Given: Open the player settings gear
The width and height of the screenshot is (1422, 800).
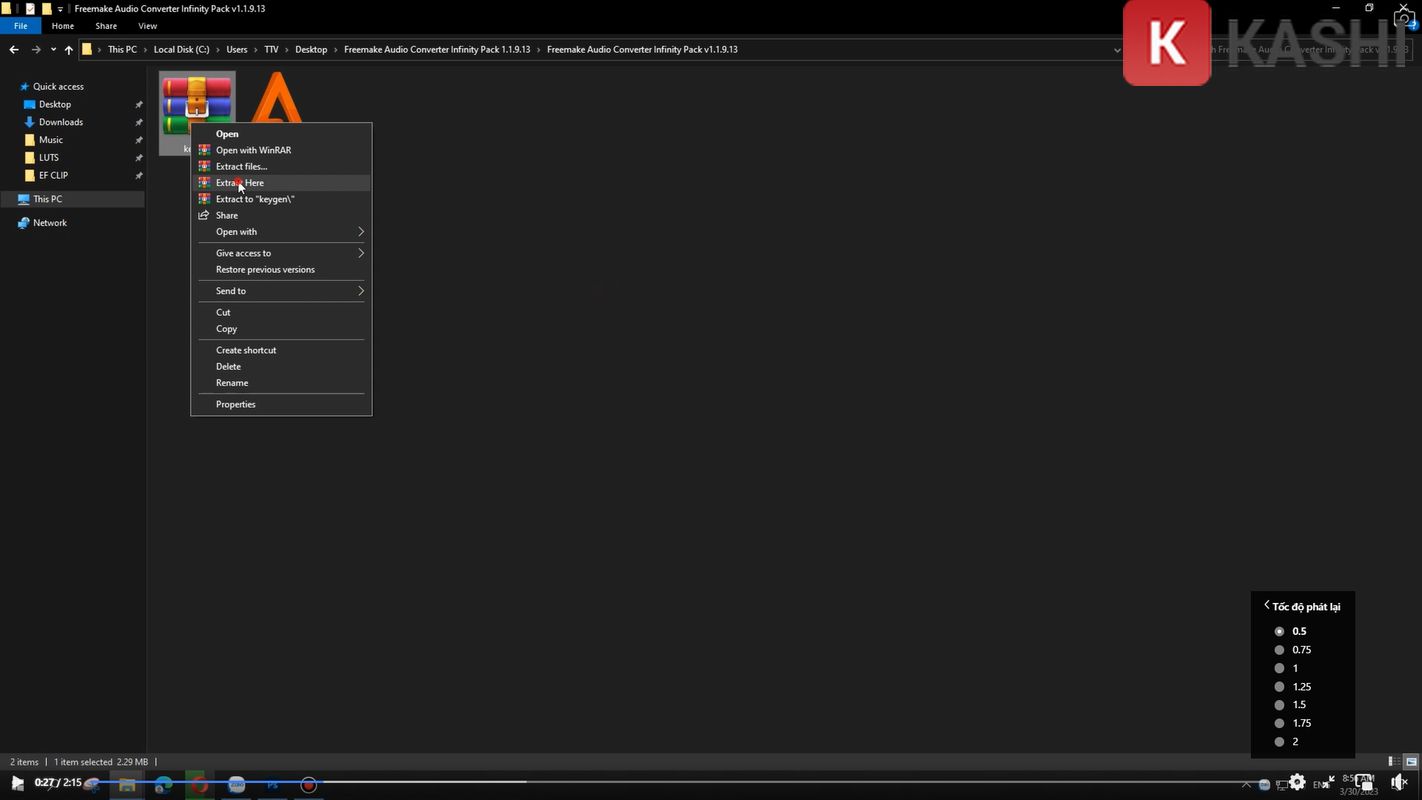Looking at the screenshot, I should (x=1297, y=783).
